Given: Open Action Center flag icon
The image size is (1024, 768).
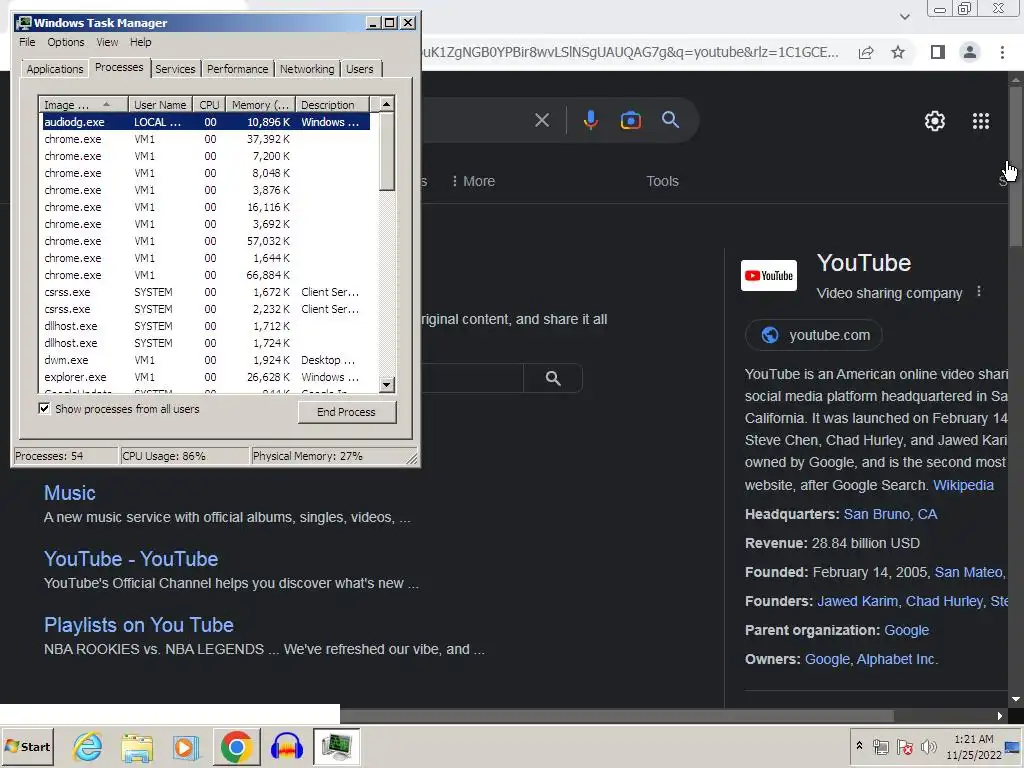Looking at the screenshot, I should pyautogui.click(x=904, y=746).
